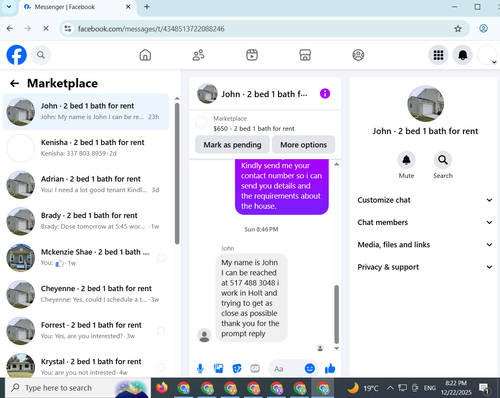The height and width of the screenshot is (398, 500).
Task: Go to the Home feed icon
Action: tap(145, 55)
